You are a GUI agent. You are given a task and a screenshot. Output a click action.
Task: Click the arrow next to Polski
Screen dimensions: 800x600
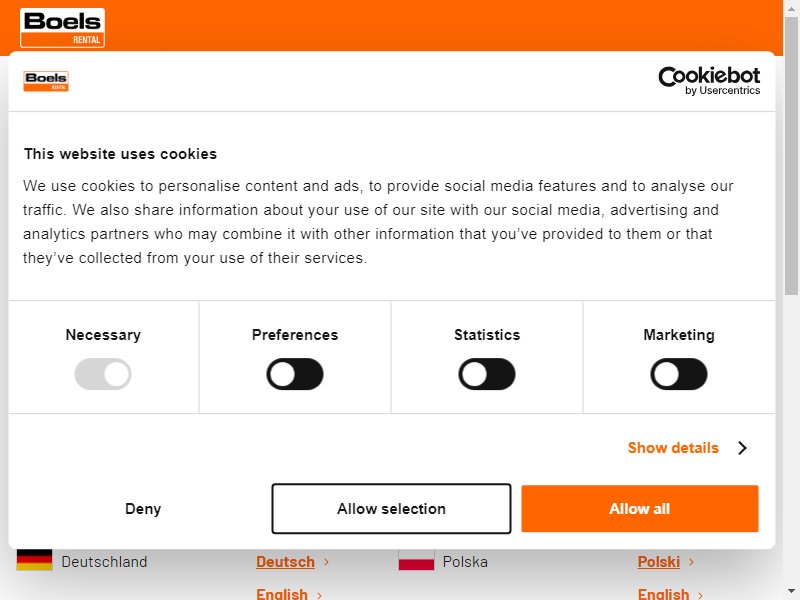tap(691, 562)
